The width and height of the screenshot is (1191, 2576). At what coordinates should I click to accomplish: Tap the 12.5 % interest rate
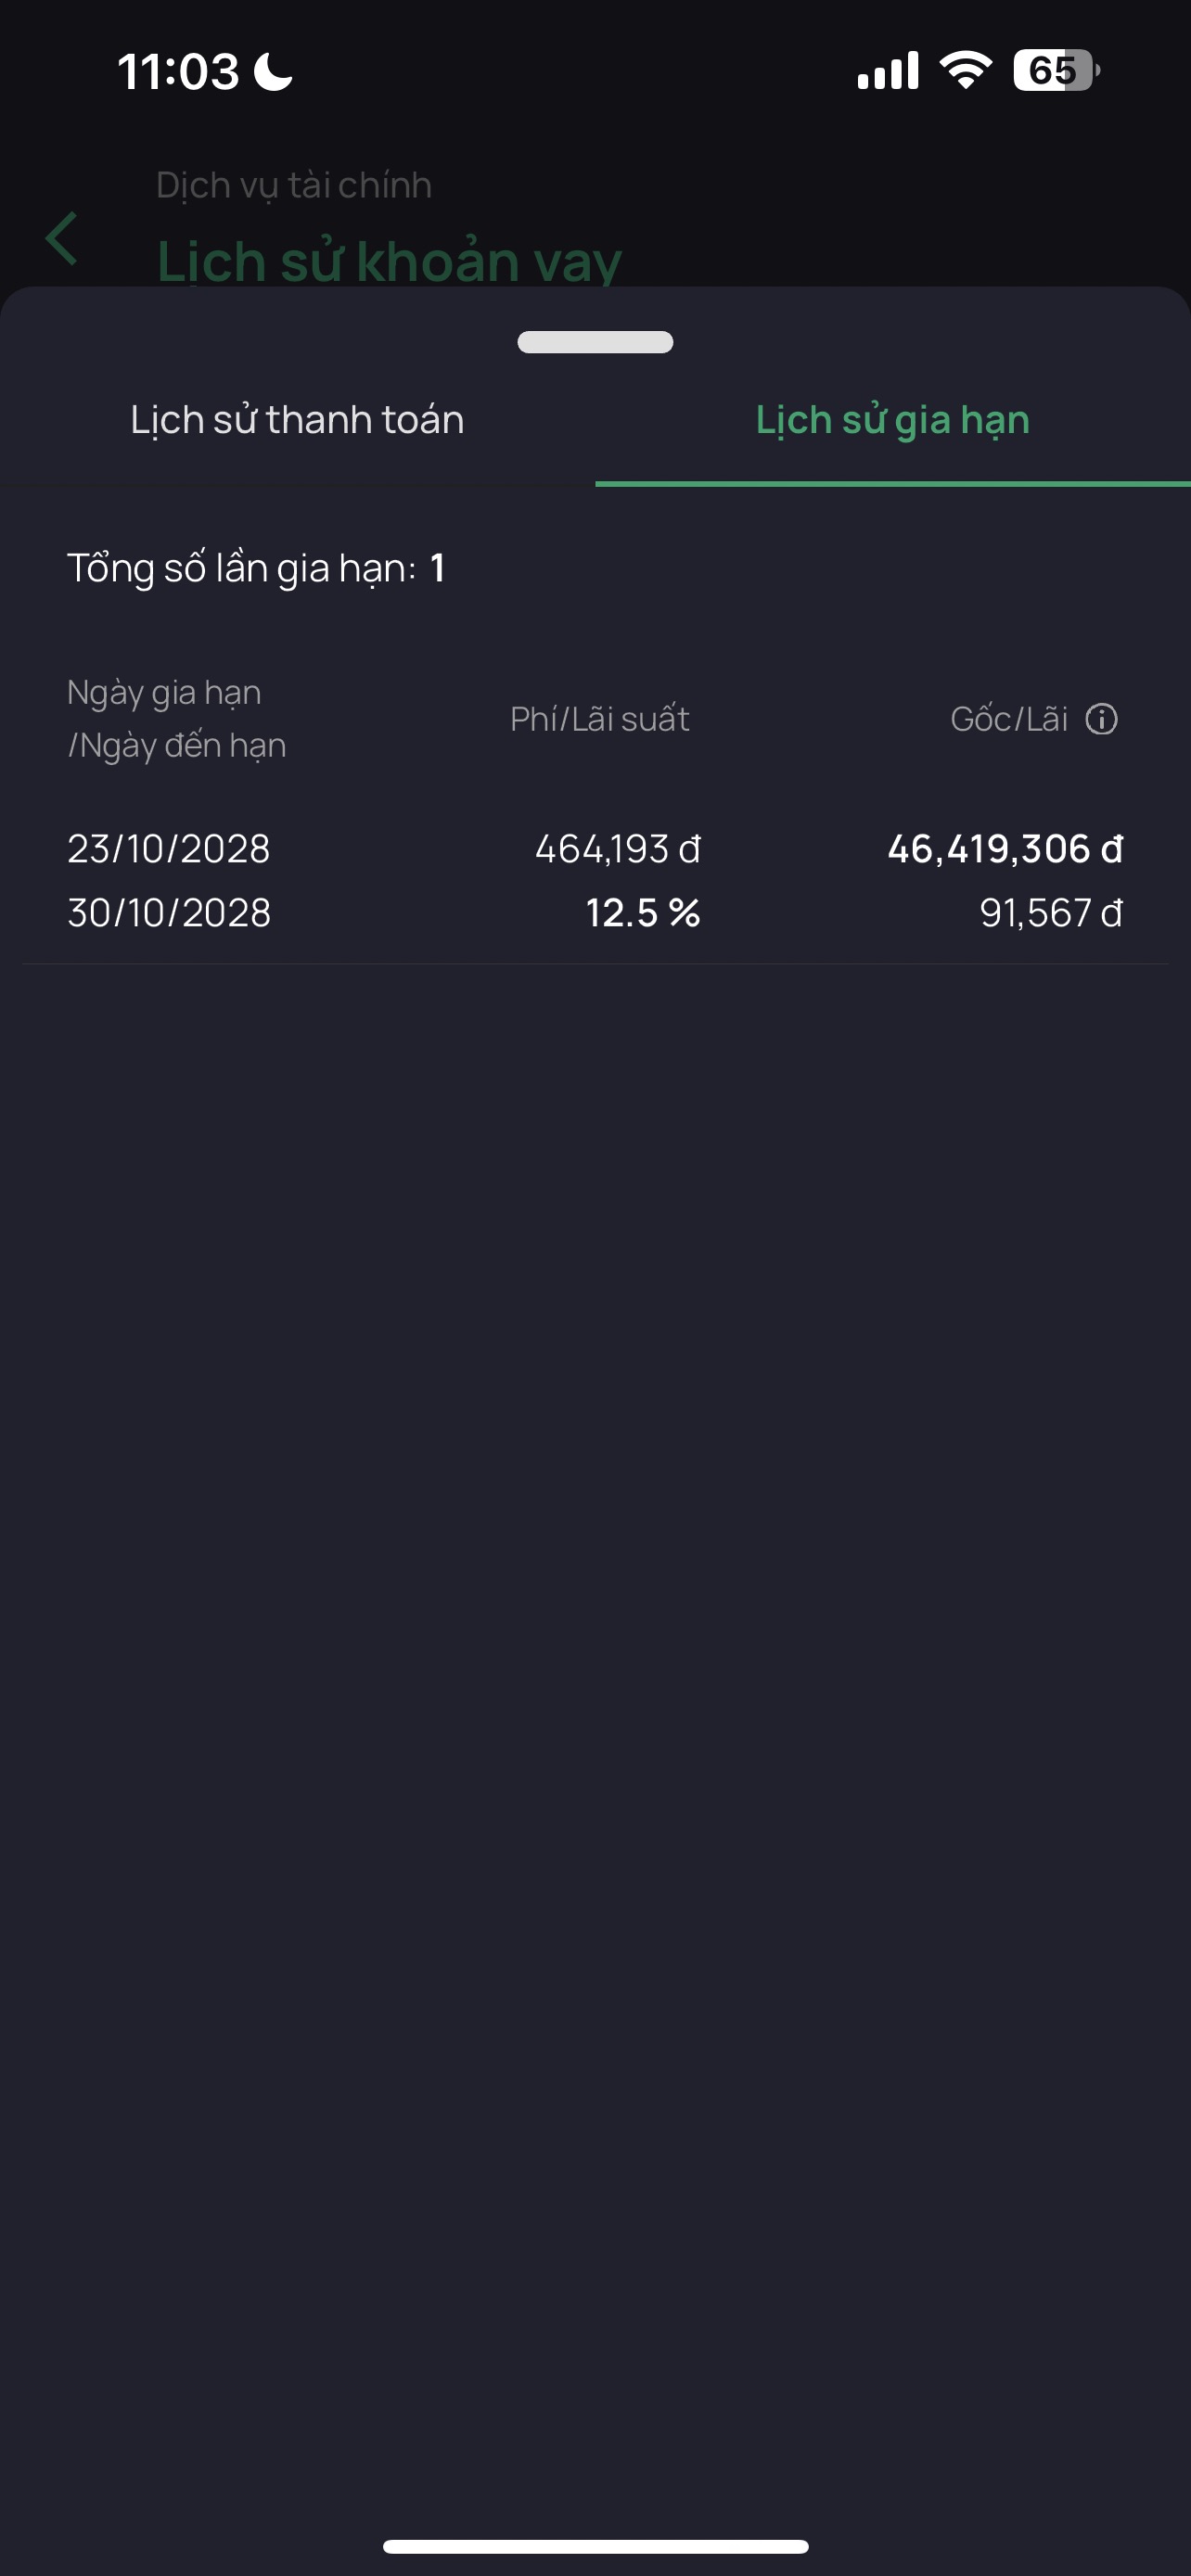642,913
